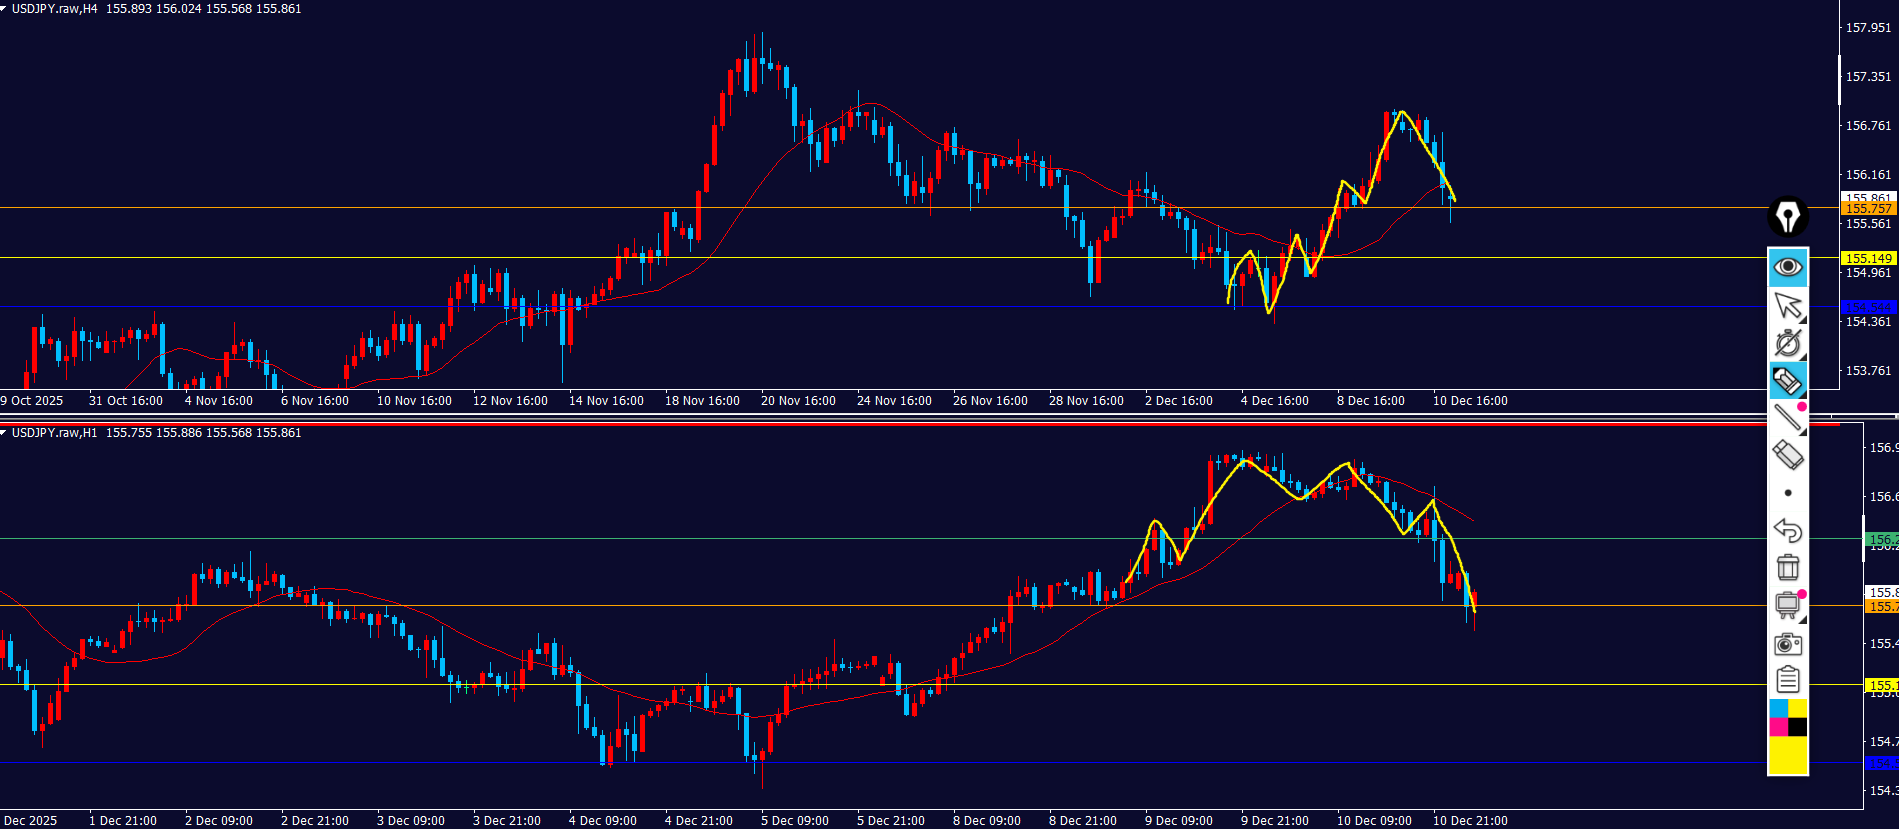
Task: Toggle annotation visibility with the eye icon
Action: tap(1788, 267)
